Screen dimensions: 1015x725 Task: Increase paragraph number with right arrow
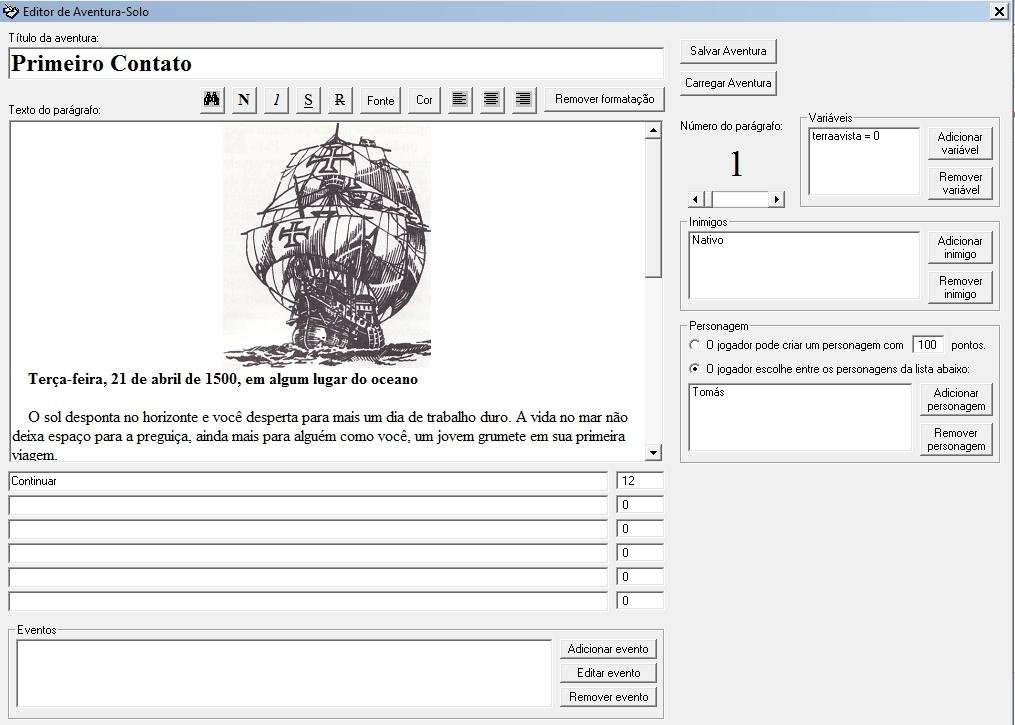pos(777,199)
